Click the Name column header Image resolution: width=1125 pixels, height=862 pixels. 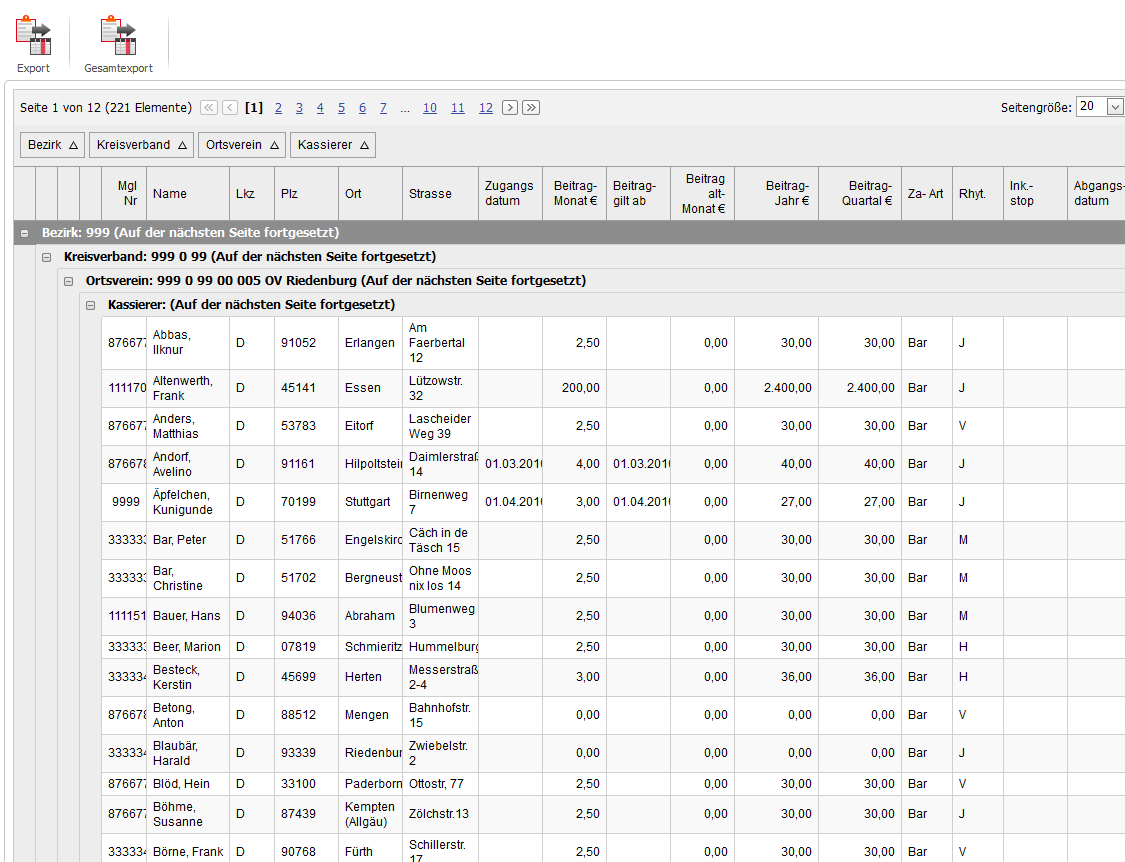pyautogui.click(x=188, y=194)
